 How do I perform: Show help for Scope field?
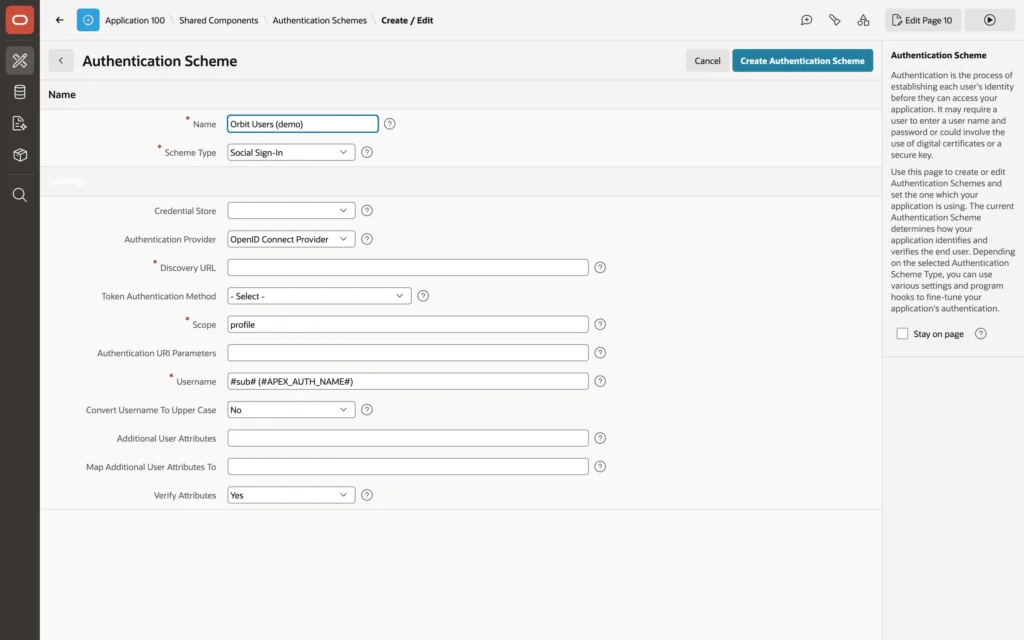tap(600, 325)
